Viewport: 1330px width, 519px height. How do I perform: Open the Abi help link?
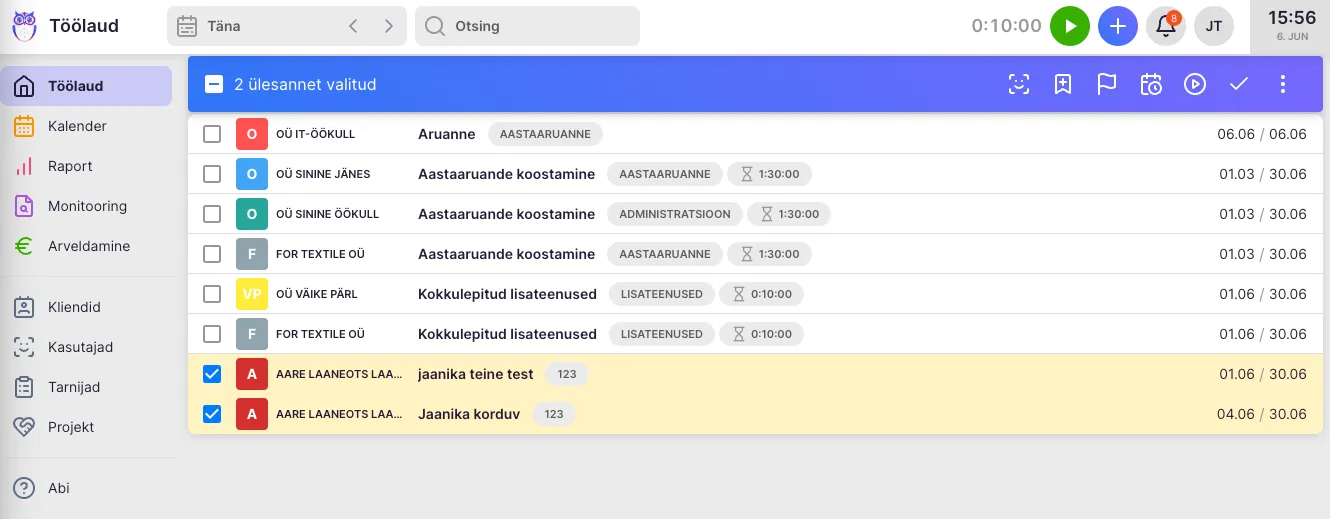[x=58, y=488]
